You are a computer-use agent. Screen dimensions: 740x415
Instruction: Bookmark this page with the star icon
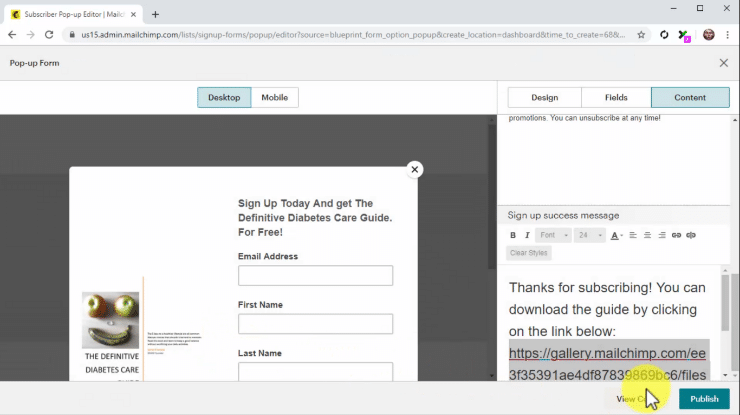pyautogui.click(x=641, y=34)
